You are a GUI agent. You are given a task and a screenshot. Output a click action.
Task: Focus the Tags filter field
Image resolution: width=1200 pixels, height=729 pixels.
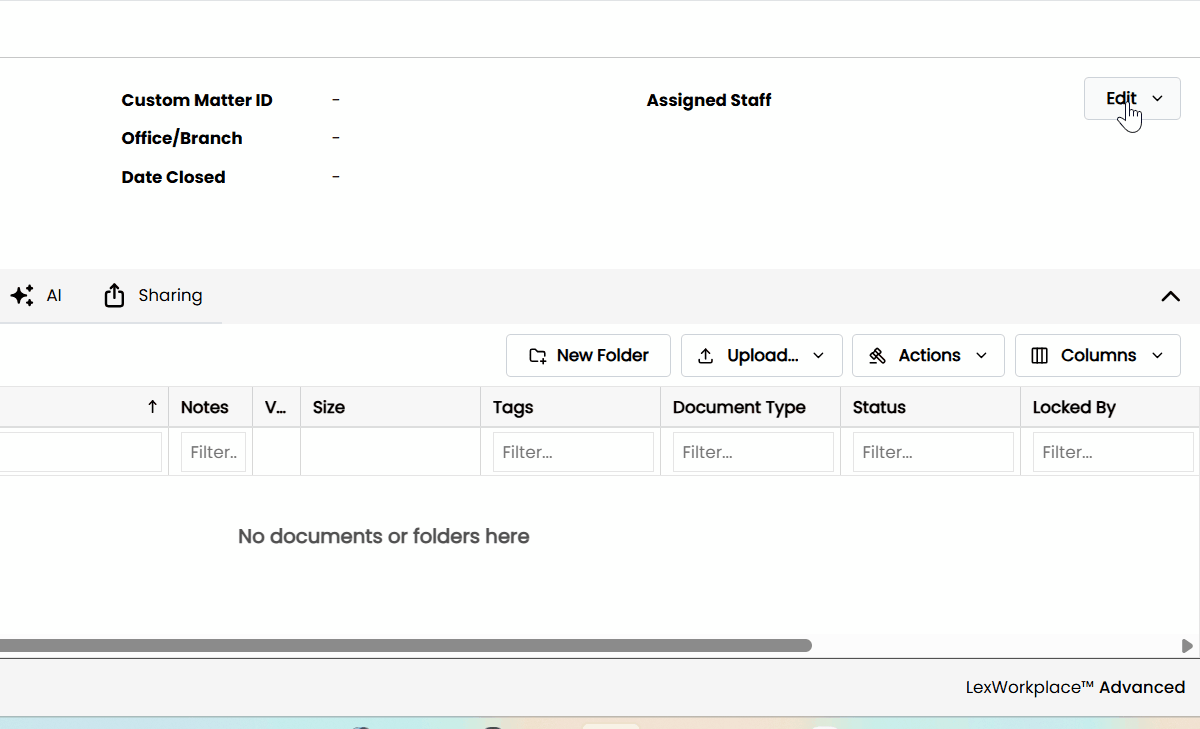tap(573, 452)
